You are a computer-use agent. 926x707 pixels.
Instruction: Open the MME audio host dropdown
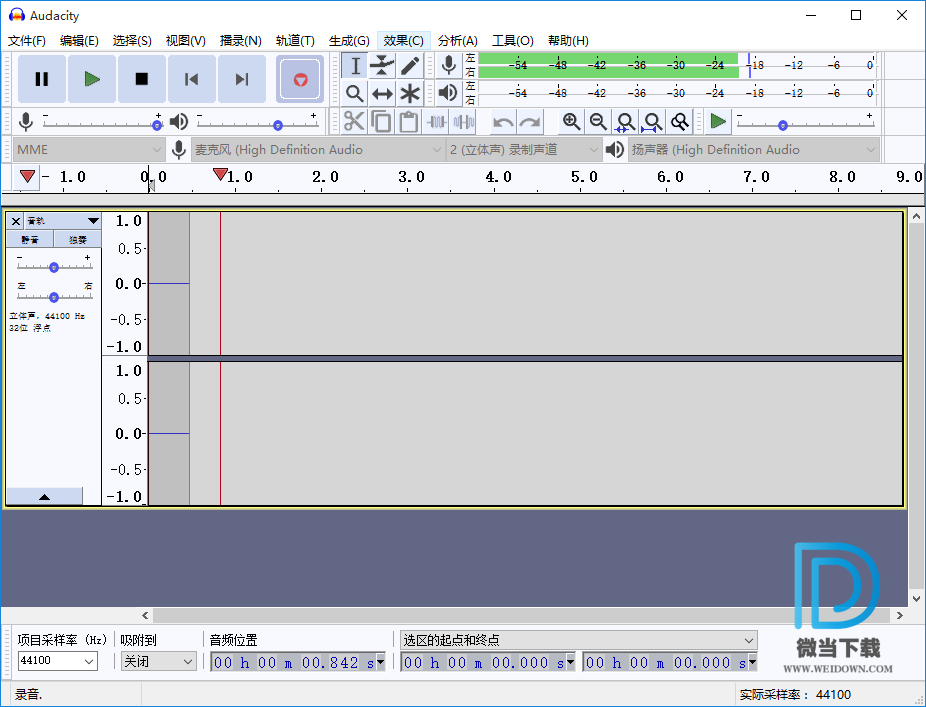click(x=88, y=150)
